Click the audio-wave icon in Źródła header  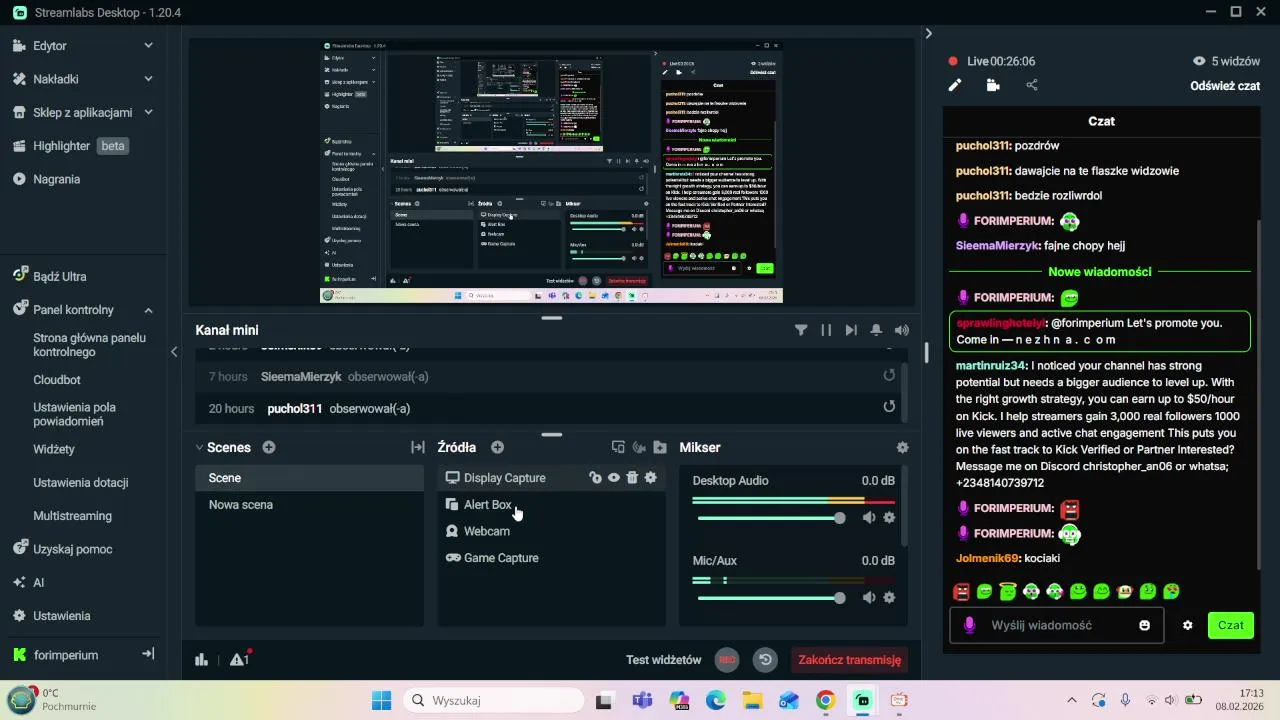tap(639, 448)
